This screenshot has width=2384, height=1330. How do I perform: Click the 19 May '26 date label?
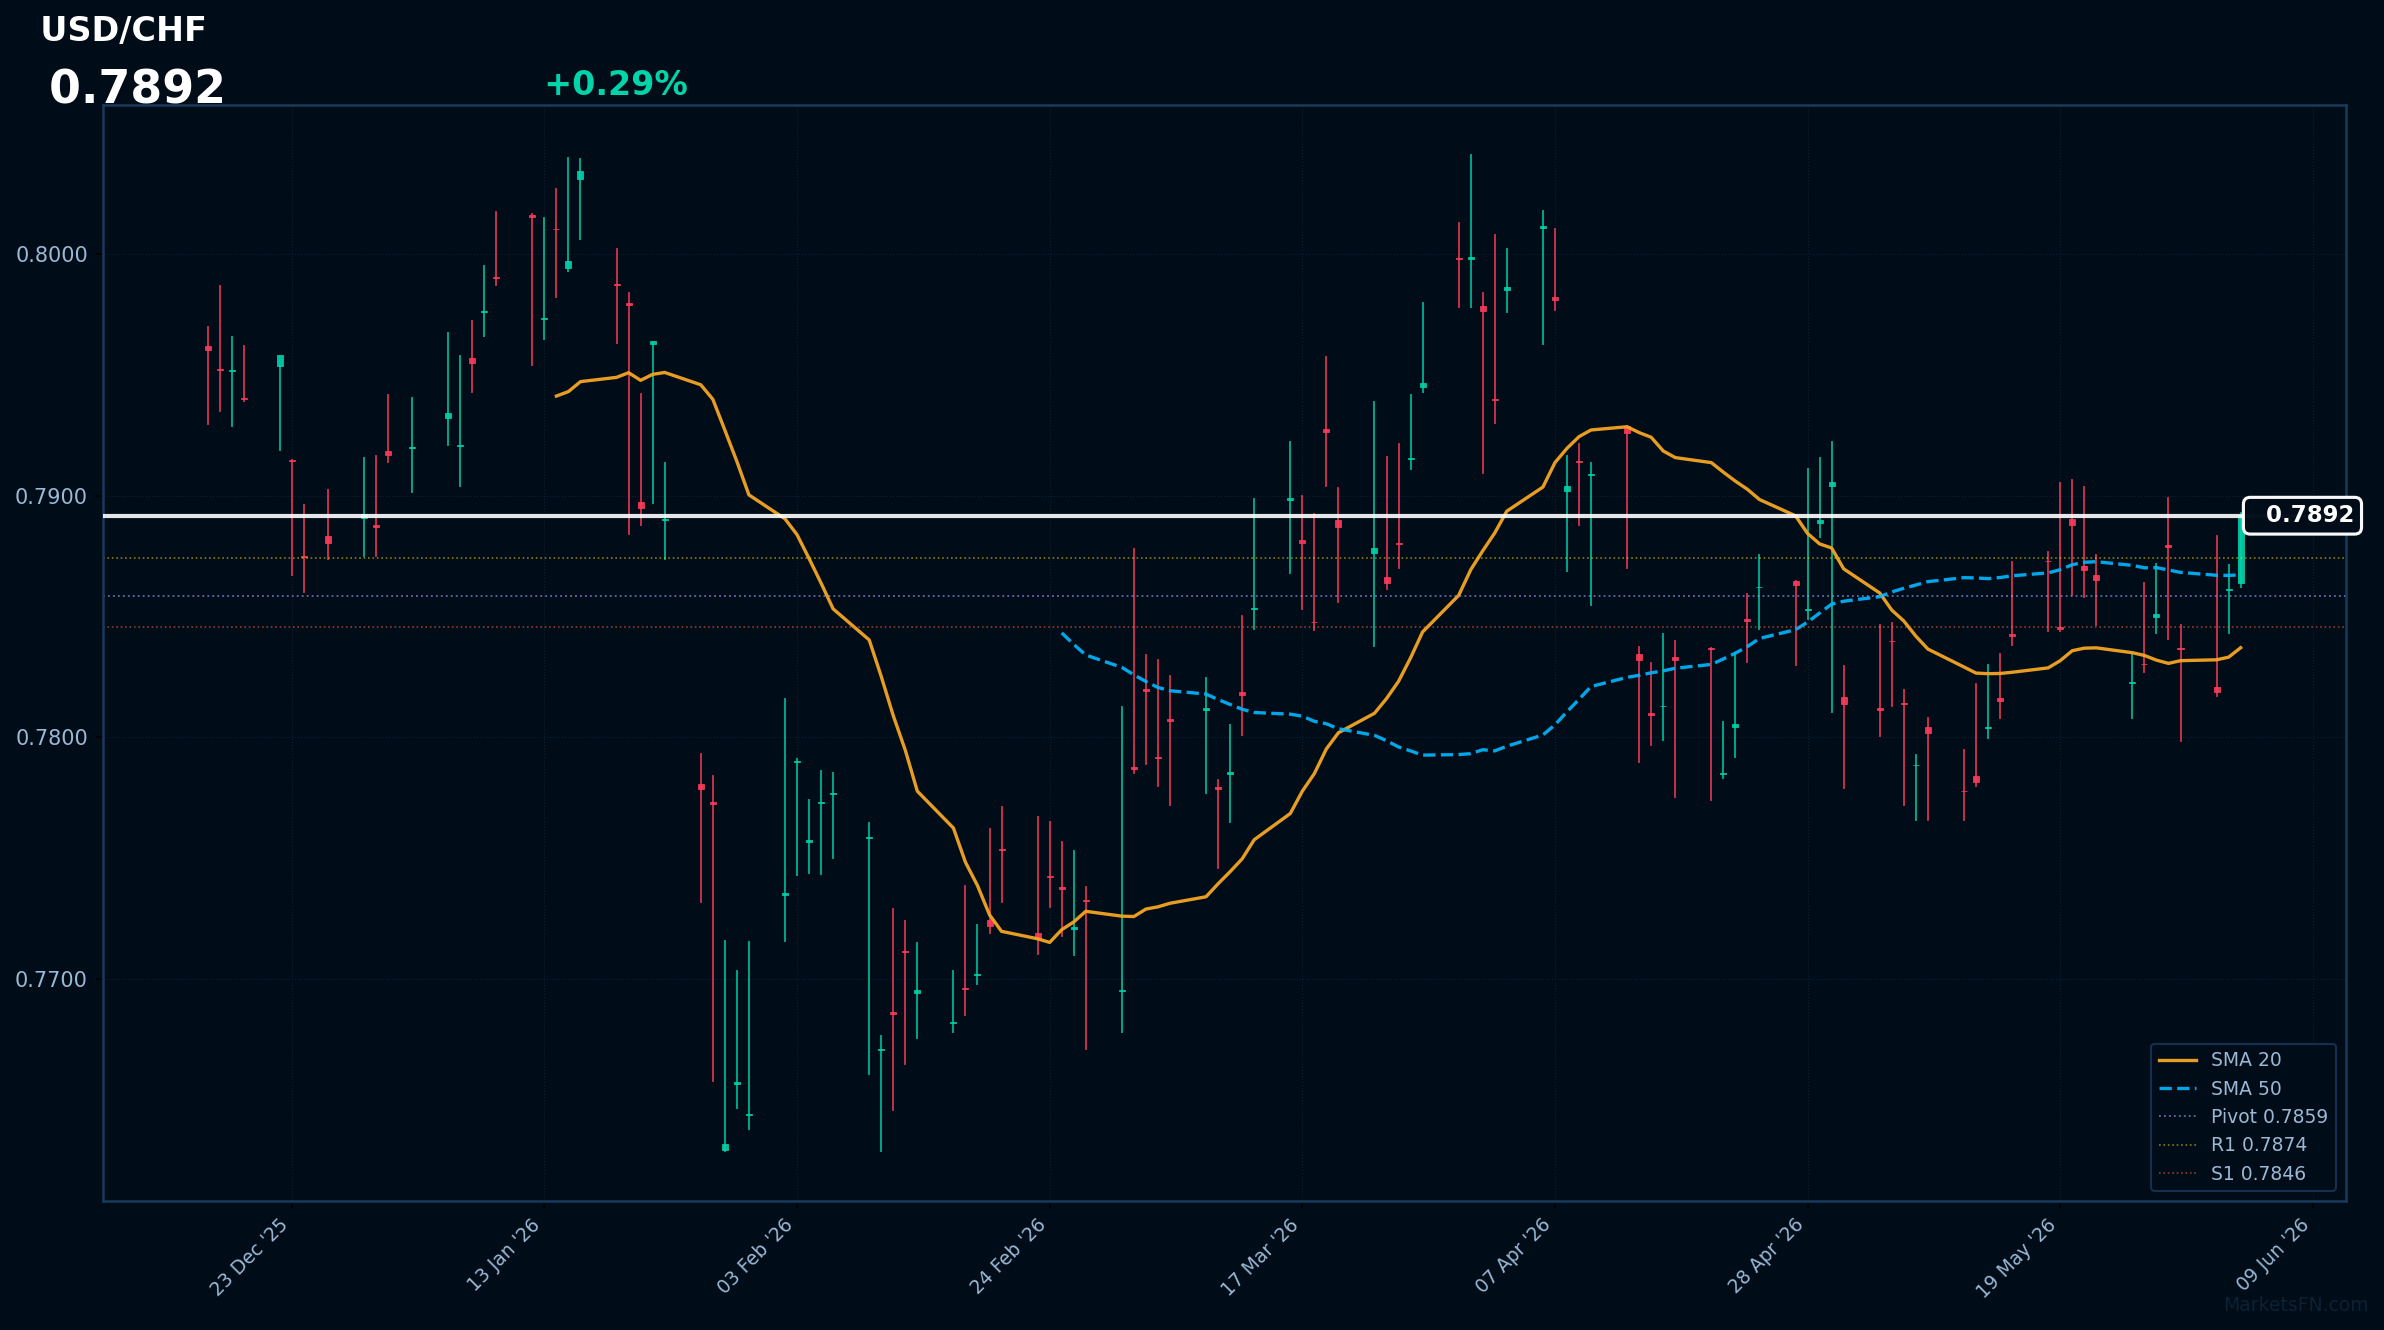point(2015,1258)
